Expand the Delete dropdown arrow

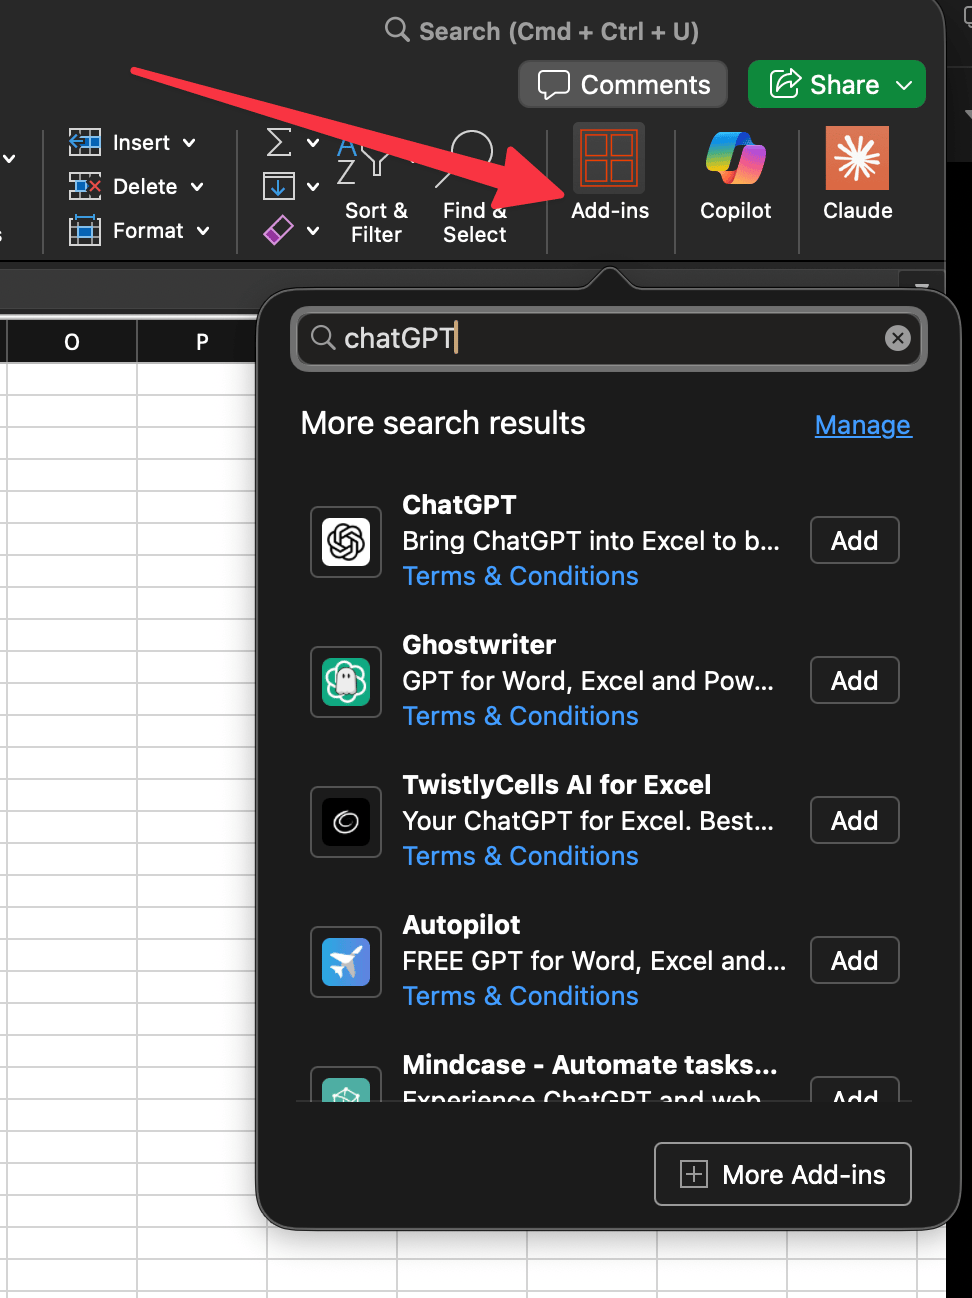tap(197, 187)
